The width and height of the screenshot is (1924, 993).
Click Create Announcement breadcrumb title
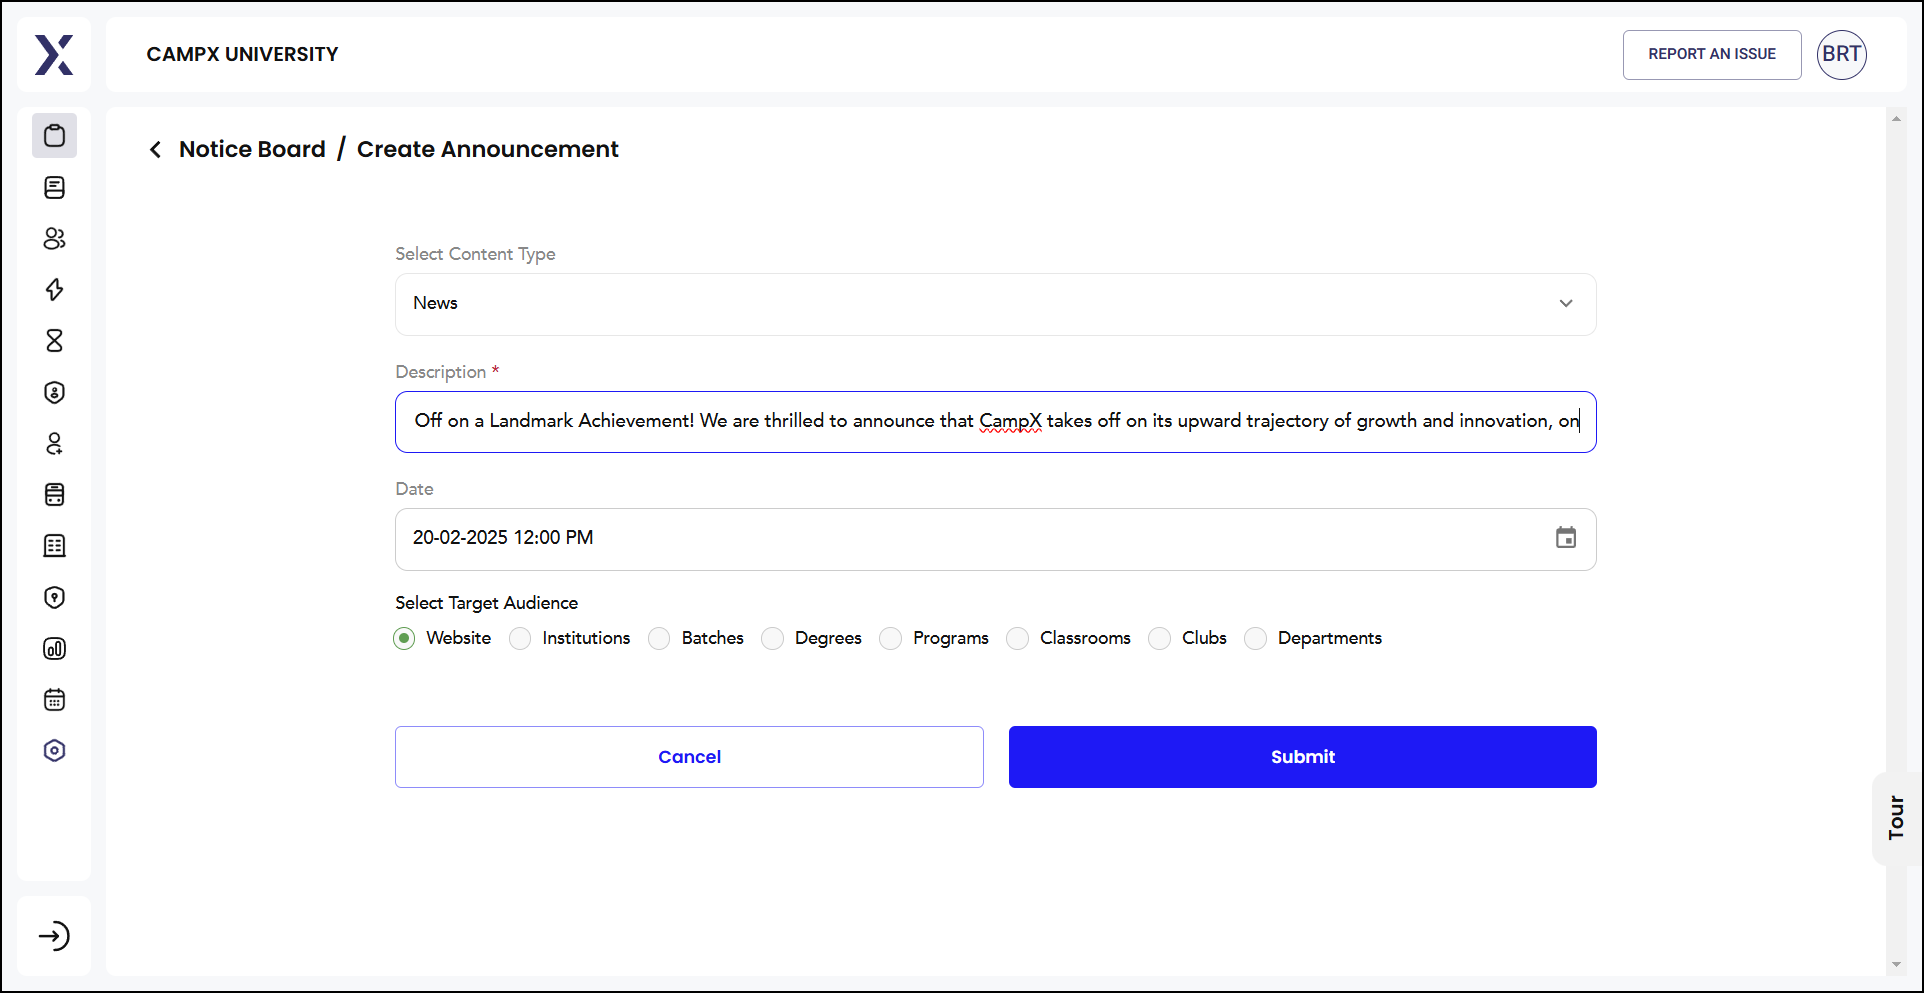pos(487,149)
